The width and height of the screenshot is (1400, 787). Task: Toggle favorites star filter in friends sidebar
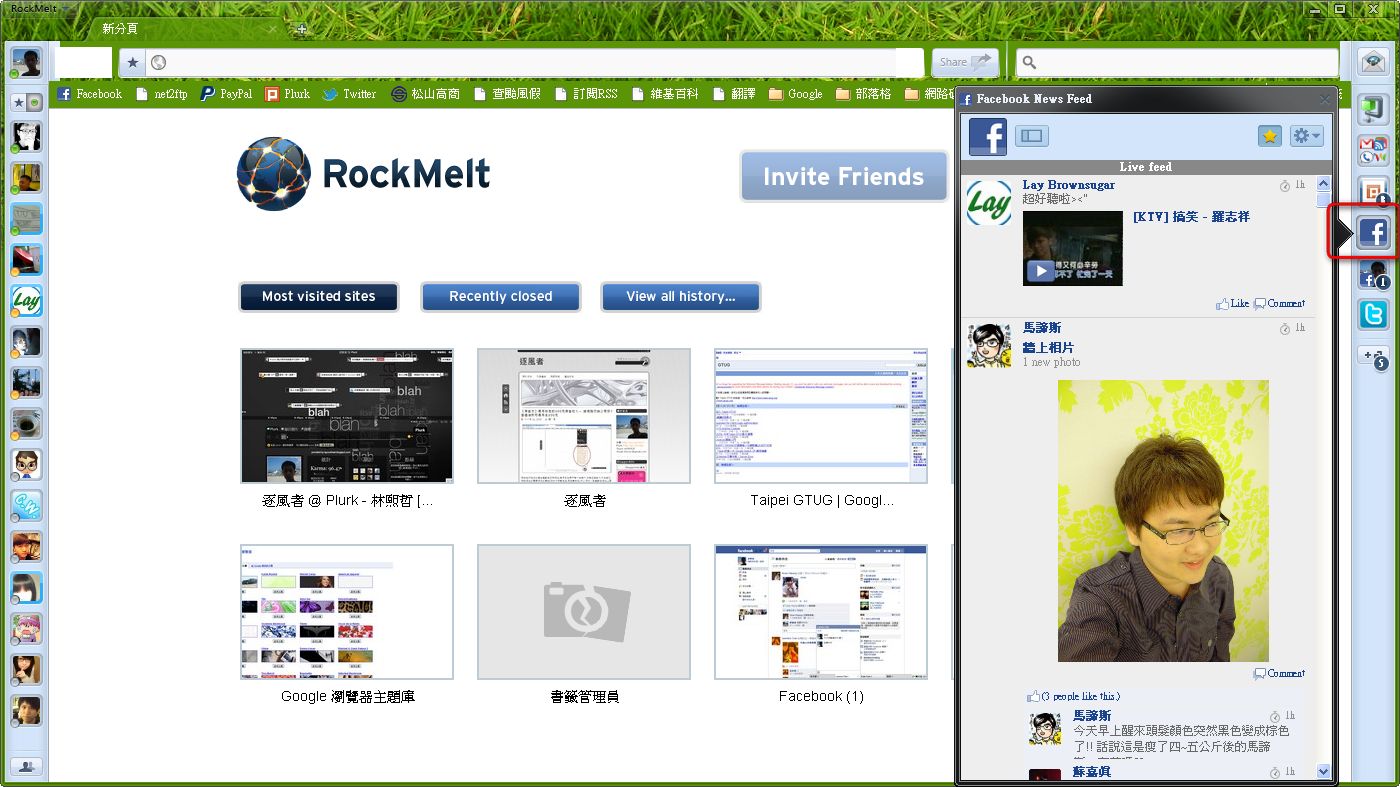(x=19, y=102)
